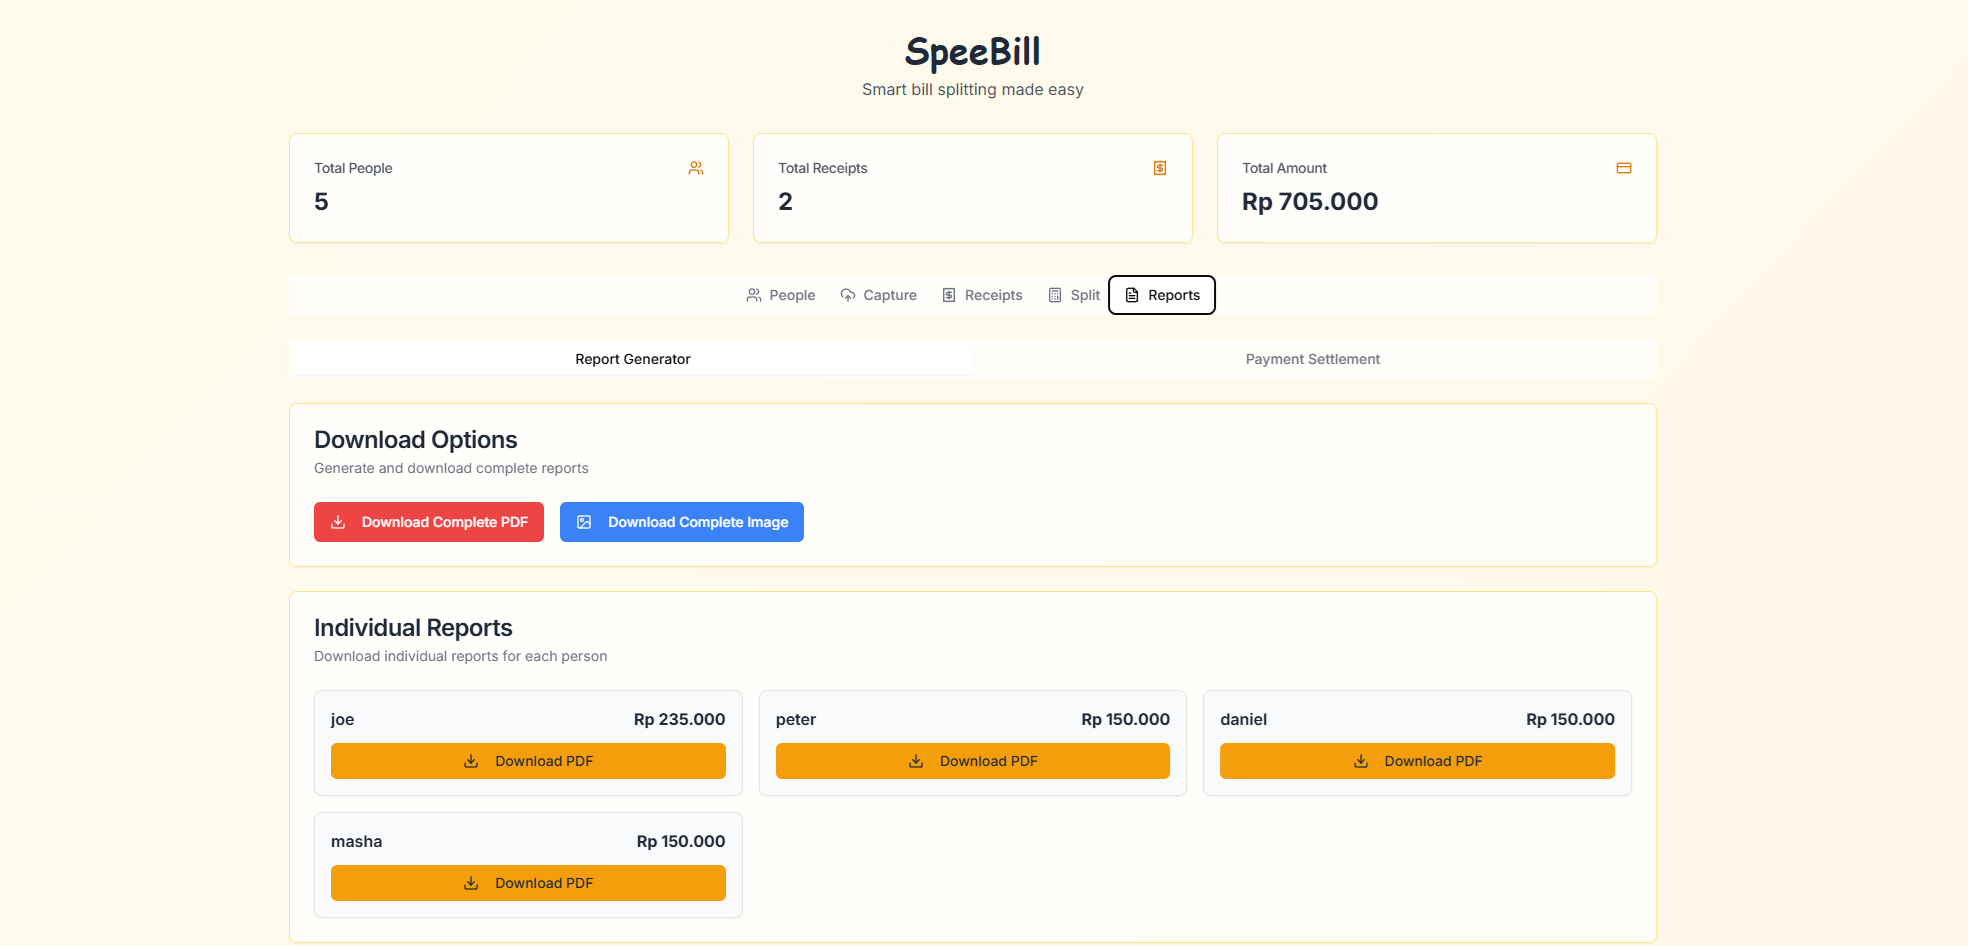This screenshot has width=1968, height=946.
Task: Switch to Payment Settlement sub-tab
Action: (x=1312, y=359)
